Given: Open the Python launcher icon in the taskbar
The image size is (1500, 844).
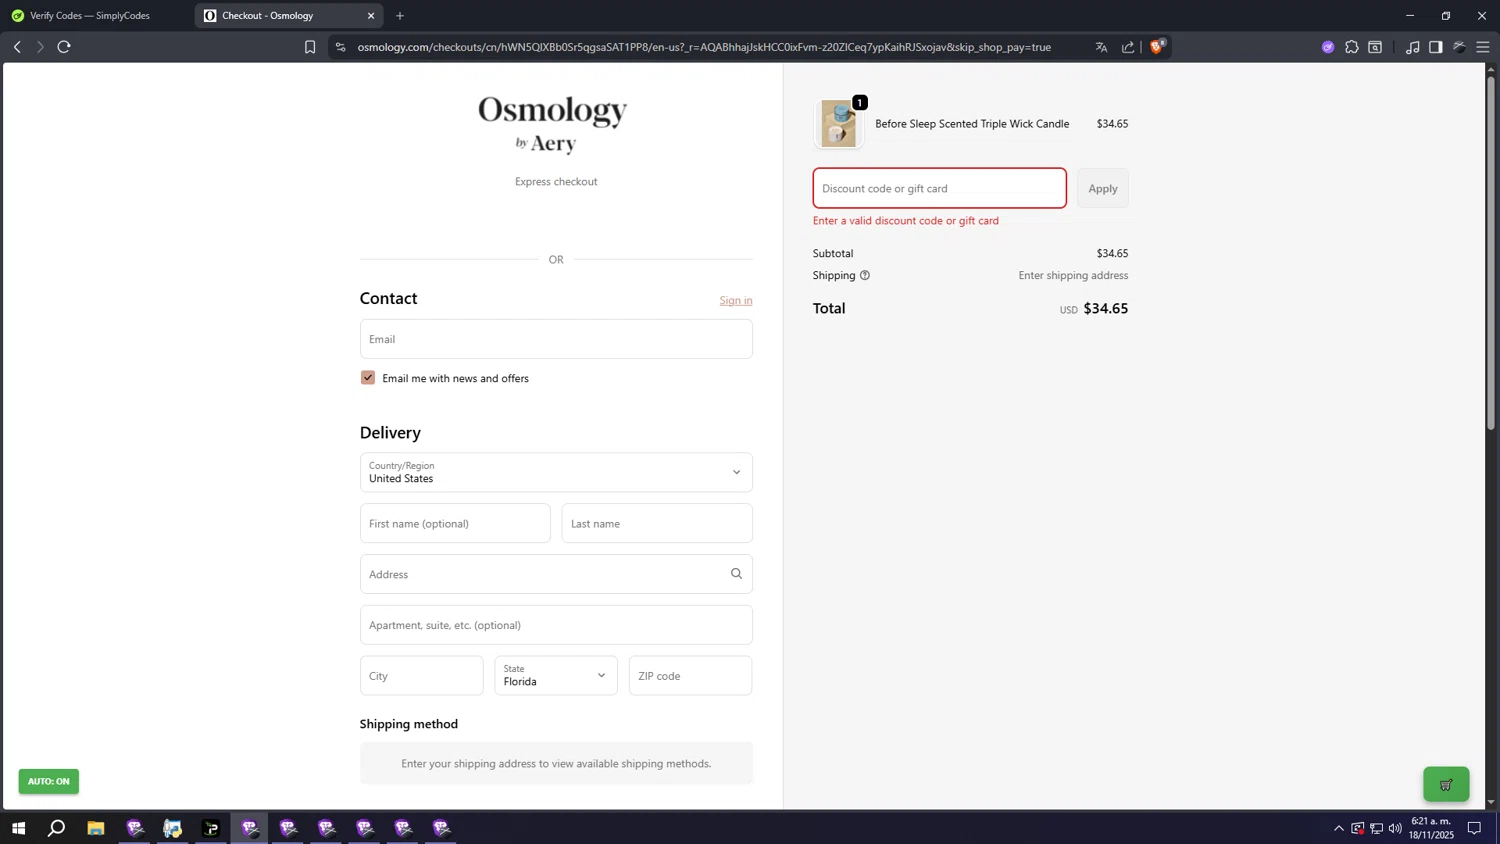Looking at the screenshot, I should (x=173, y=828).
